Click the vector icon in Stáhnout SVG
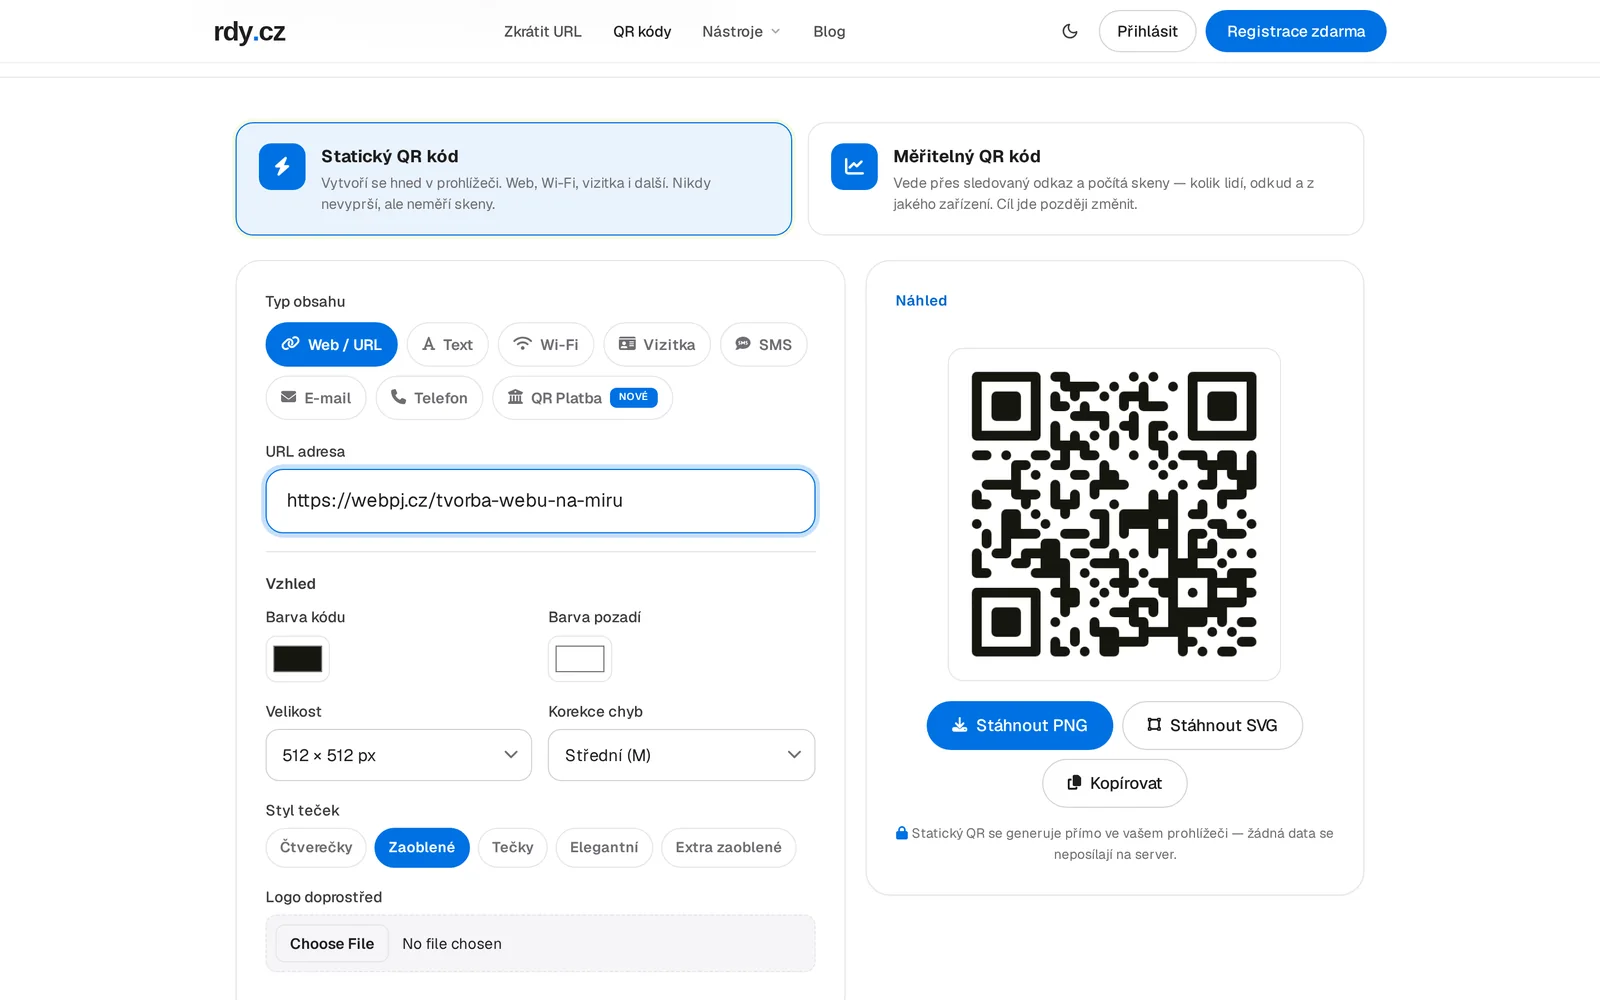1600x1000 pixels. [1154, 724]
